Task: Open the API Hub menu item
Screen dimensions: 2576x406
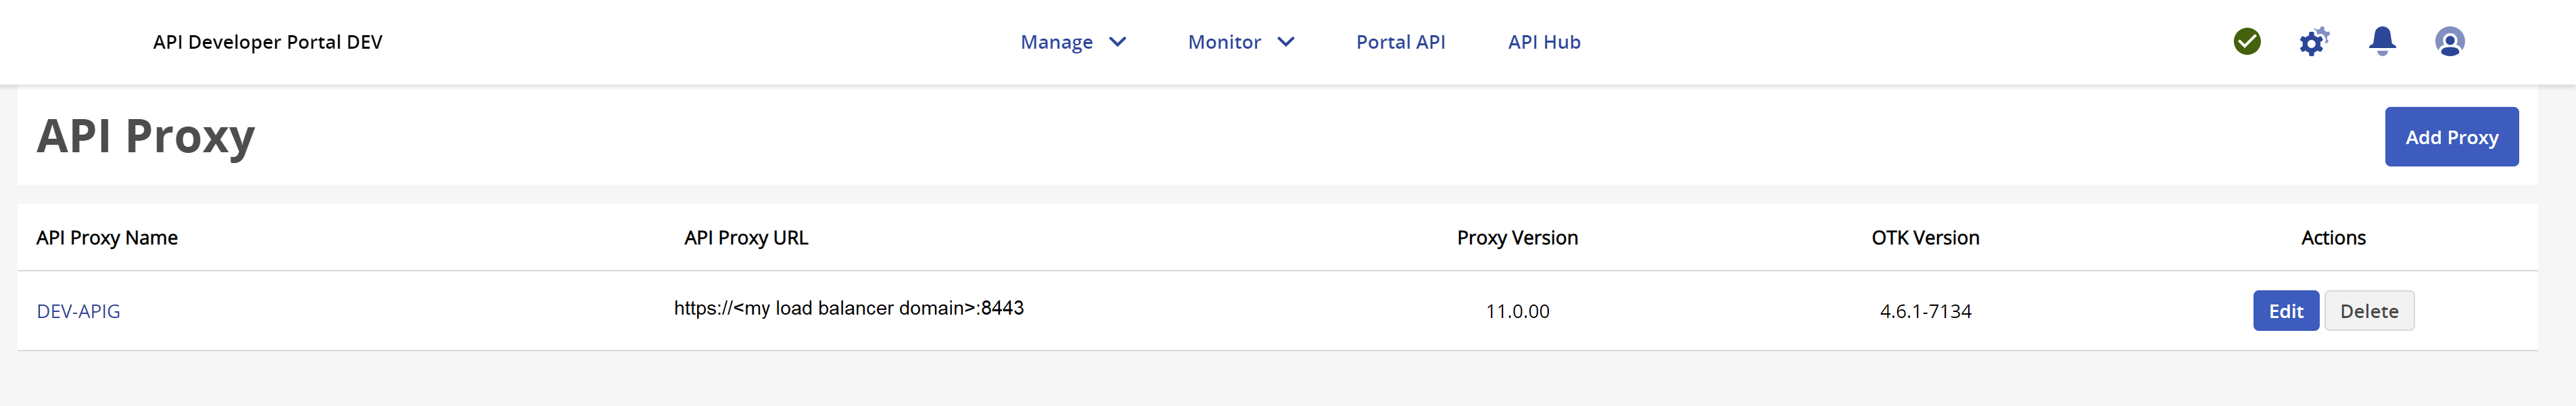Action: [x=1544, y=42]
